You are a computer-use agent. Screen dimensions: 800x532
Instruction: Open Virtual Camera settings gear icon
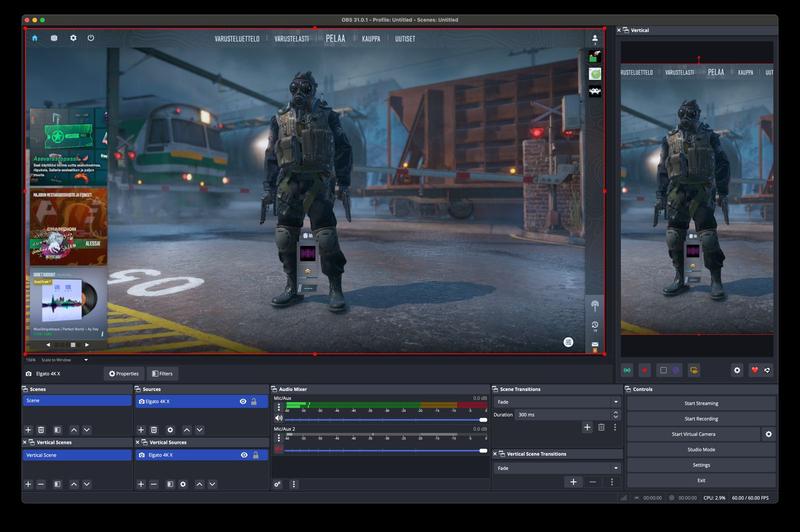tap(768, 434)
